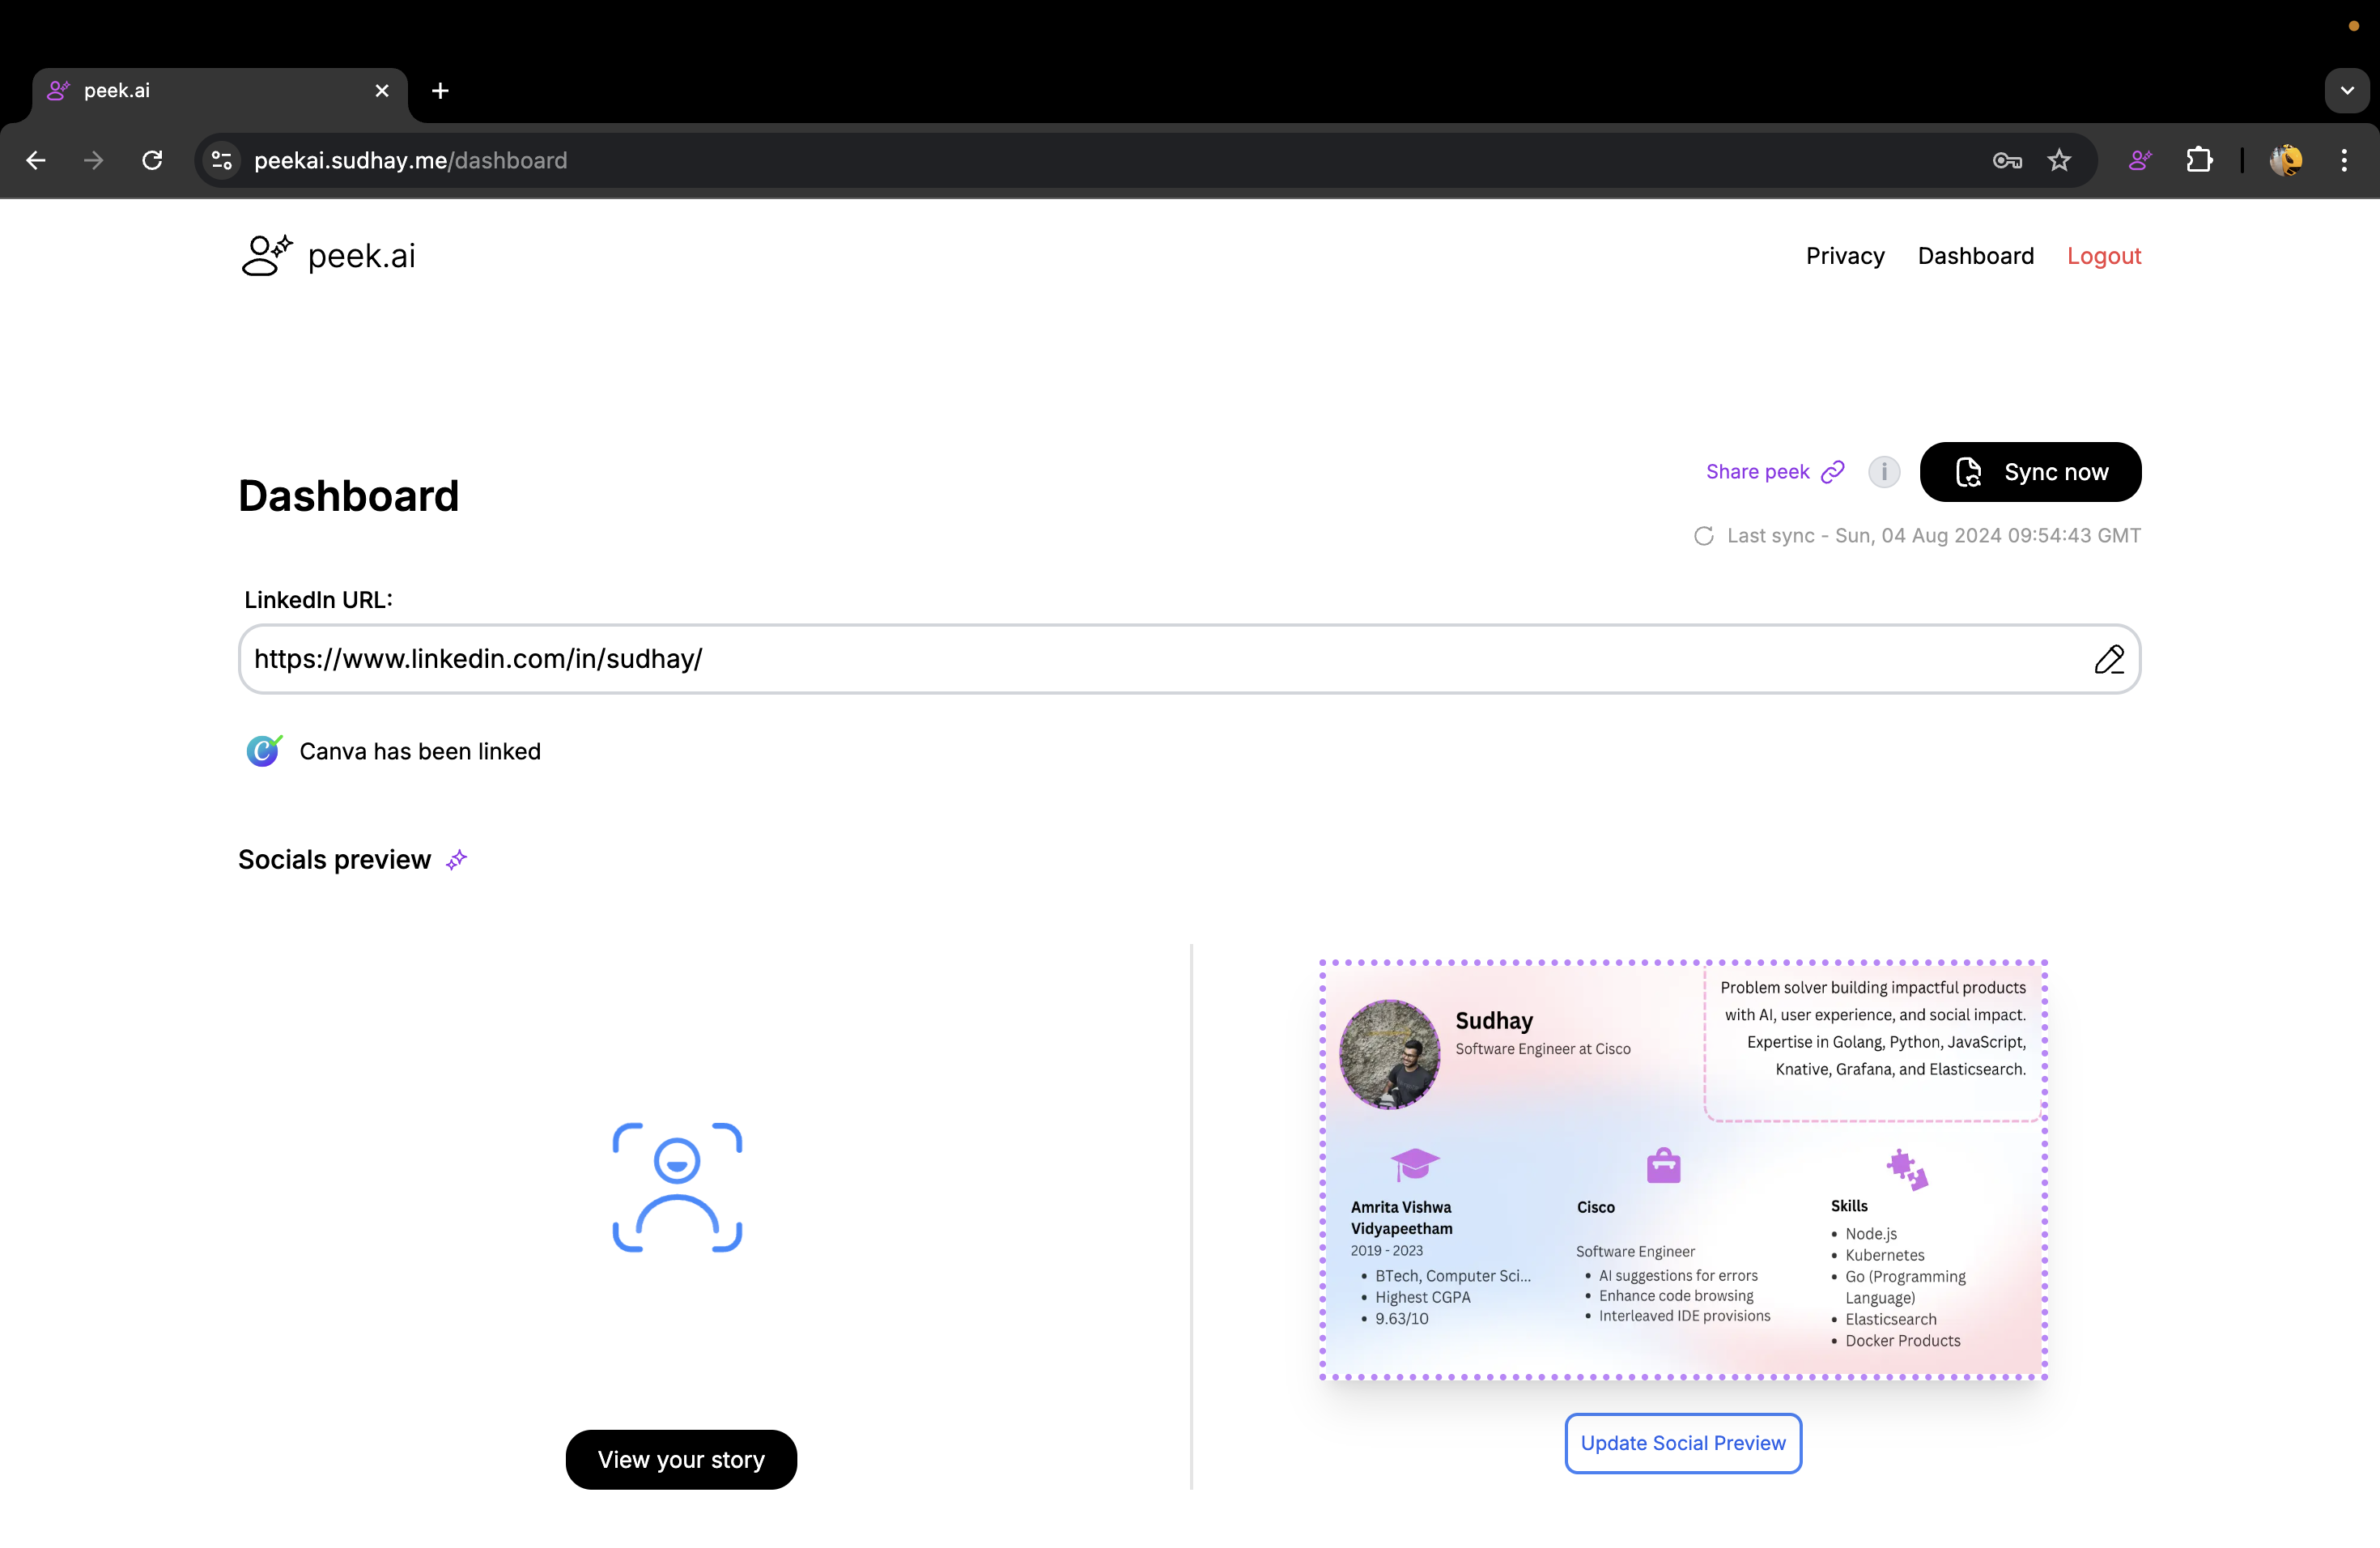2380x1548 pixels.
Task: Open the Privacy nav item
Action: [x=1844, y=256]
